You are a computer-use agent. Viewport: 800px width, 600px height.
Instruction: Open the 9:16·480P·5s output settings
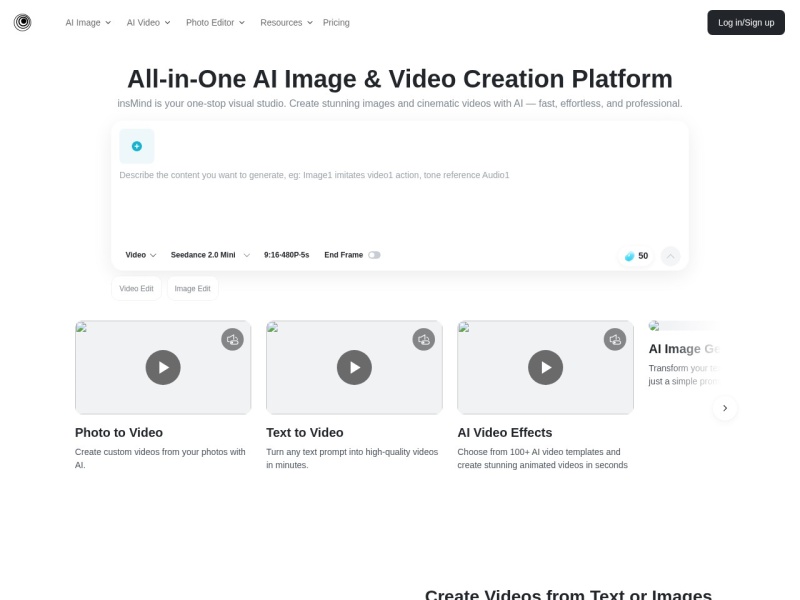286,255
